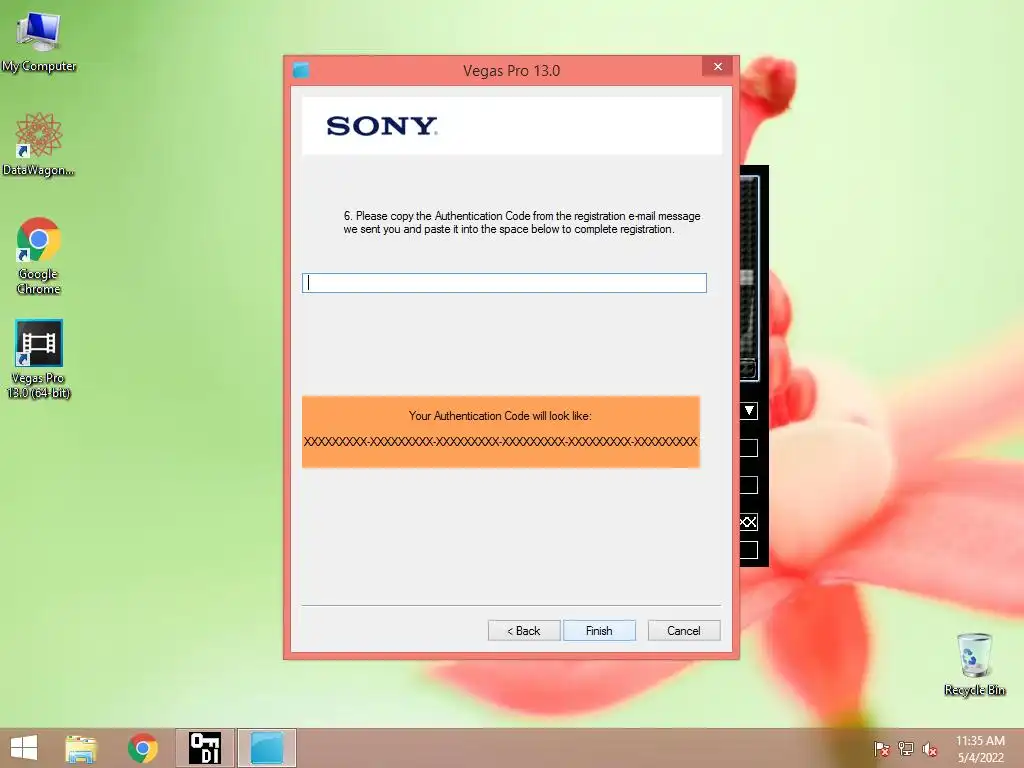Open the Windows Start button
1024x768 pixels.
coord(24,748)
